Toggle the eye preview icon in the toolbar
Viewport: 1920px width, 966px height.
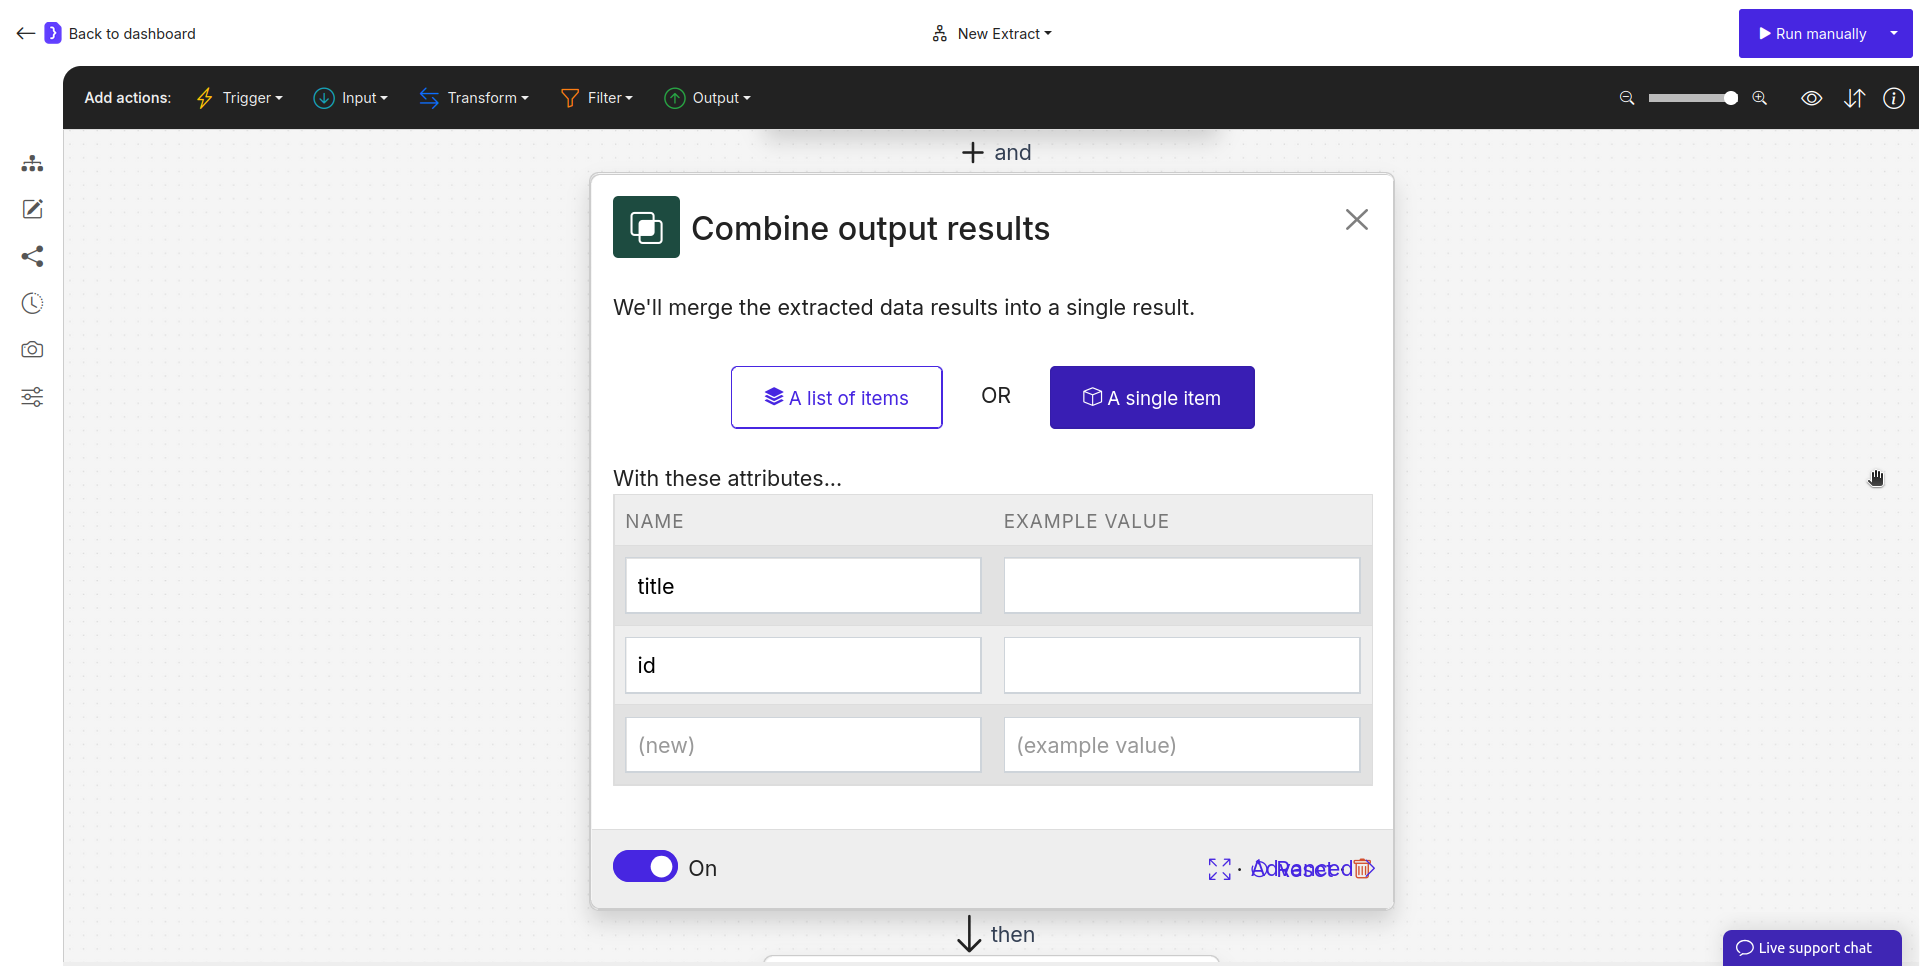tap(1812, 98)
